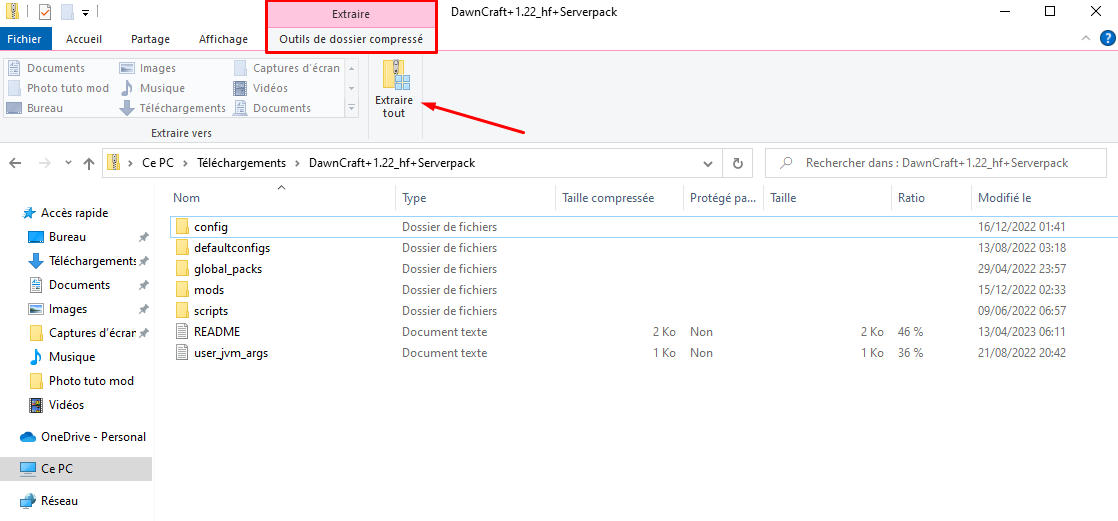Select the global_packs folder
Image resolution: width=1118 pixels, height=521 pixels.
click(220, 269)
